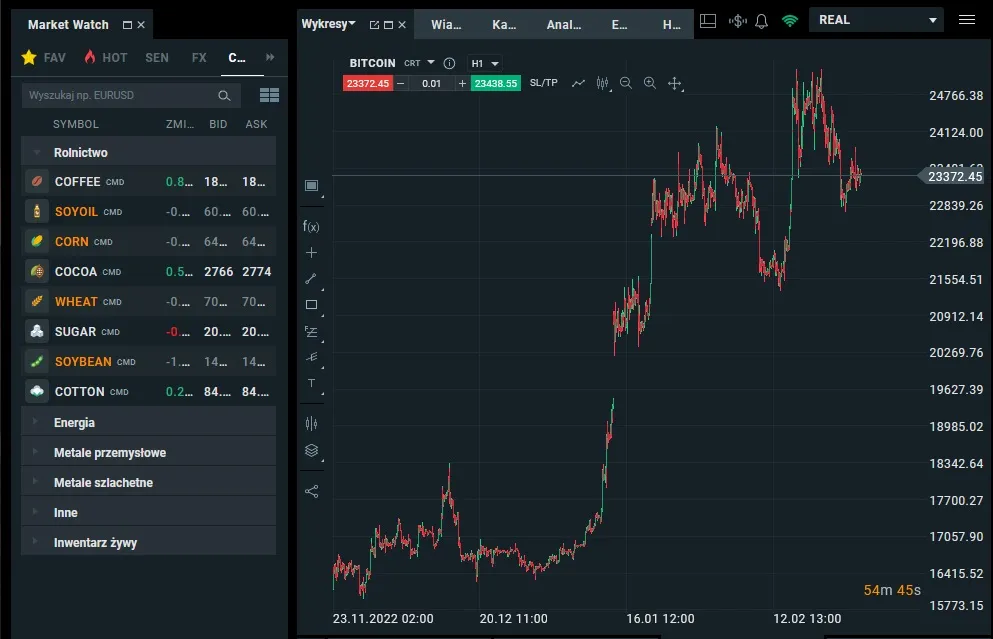Select the pitchfork drawing tool

(312, 357)
